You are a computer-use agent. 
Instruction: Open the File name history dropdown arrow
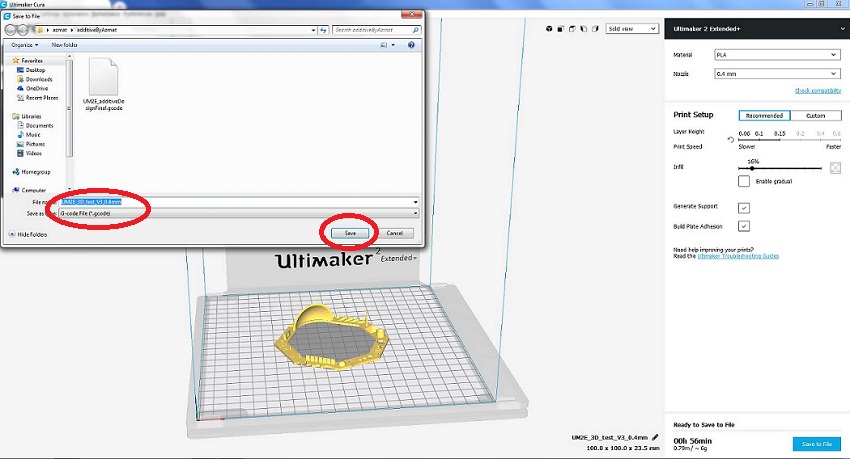[x=415, y=202]
